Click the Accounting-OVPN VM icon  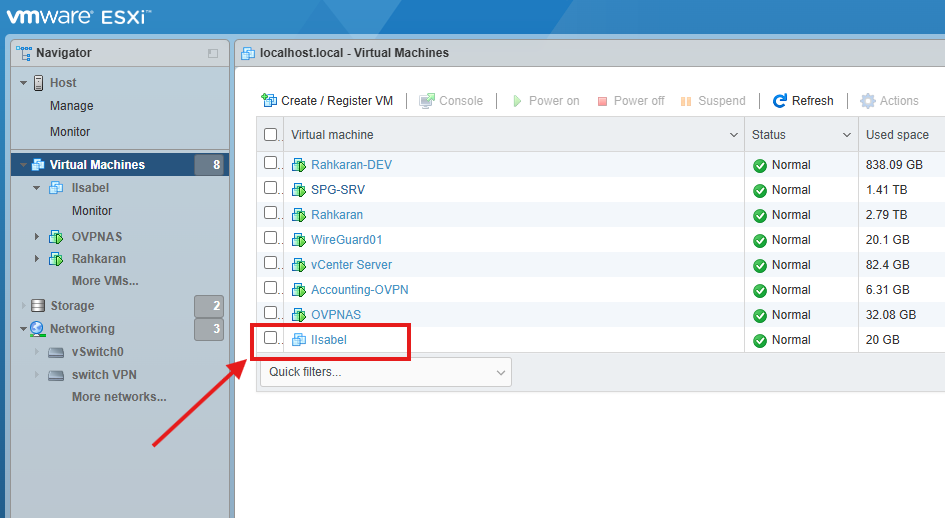pos(299,290)
